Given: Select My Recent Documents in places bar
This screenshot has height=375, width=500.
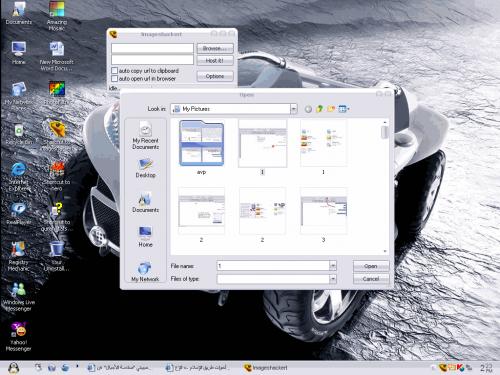Looking at the screenshot, I should pyautogui.click(x=145, y=135).
